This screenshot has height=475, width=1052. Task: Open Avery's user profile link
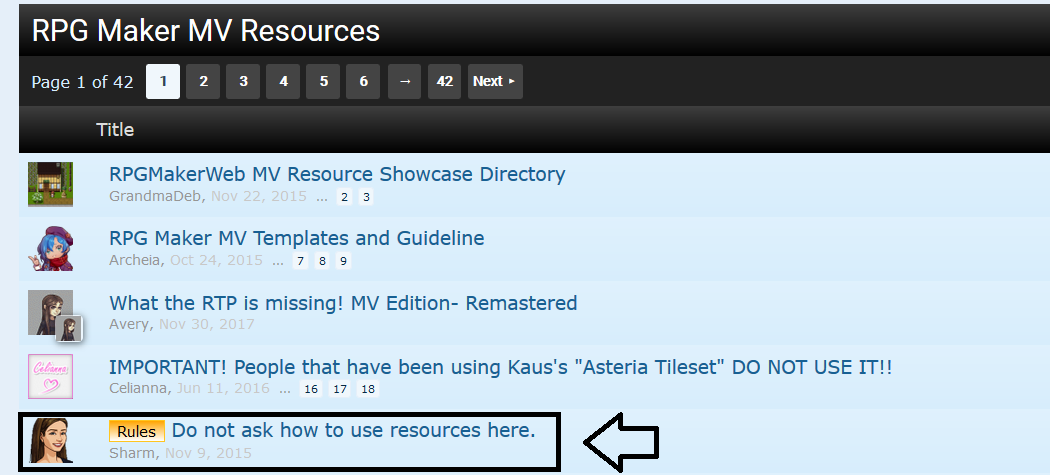coord(131,324)
